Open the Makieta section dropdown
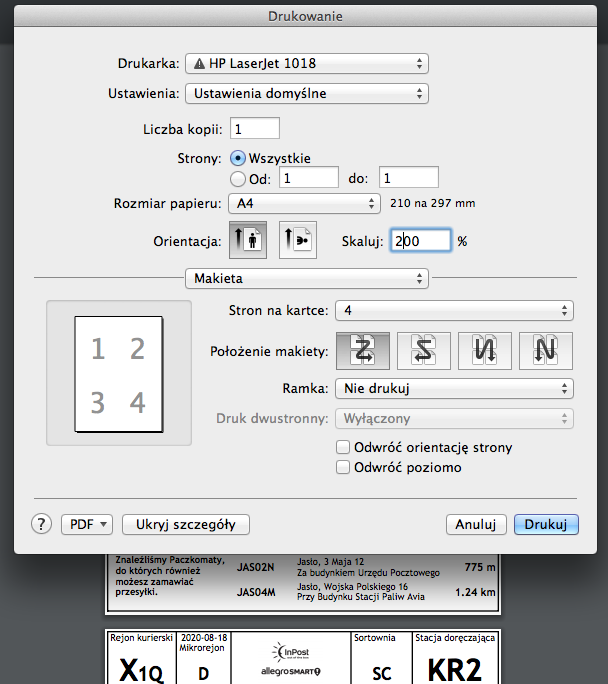This screenshot has width=608, height=684. 306,278
